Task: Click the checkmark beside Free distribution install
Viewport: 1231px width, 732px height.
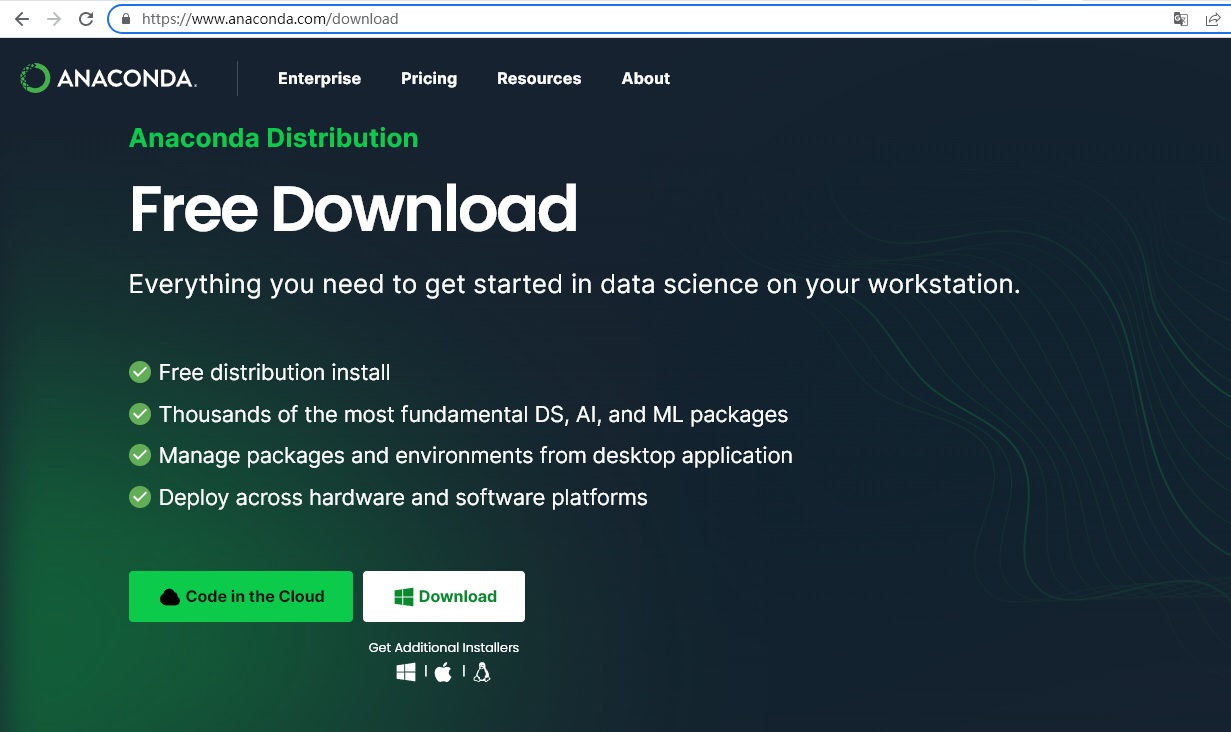Action: click(140, 373)
